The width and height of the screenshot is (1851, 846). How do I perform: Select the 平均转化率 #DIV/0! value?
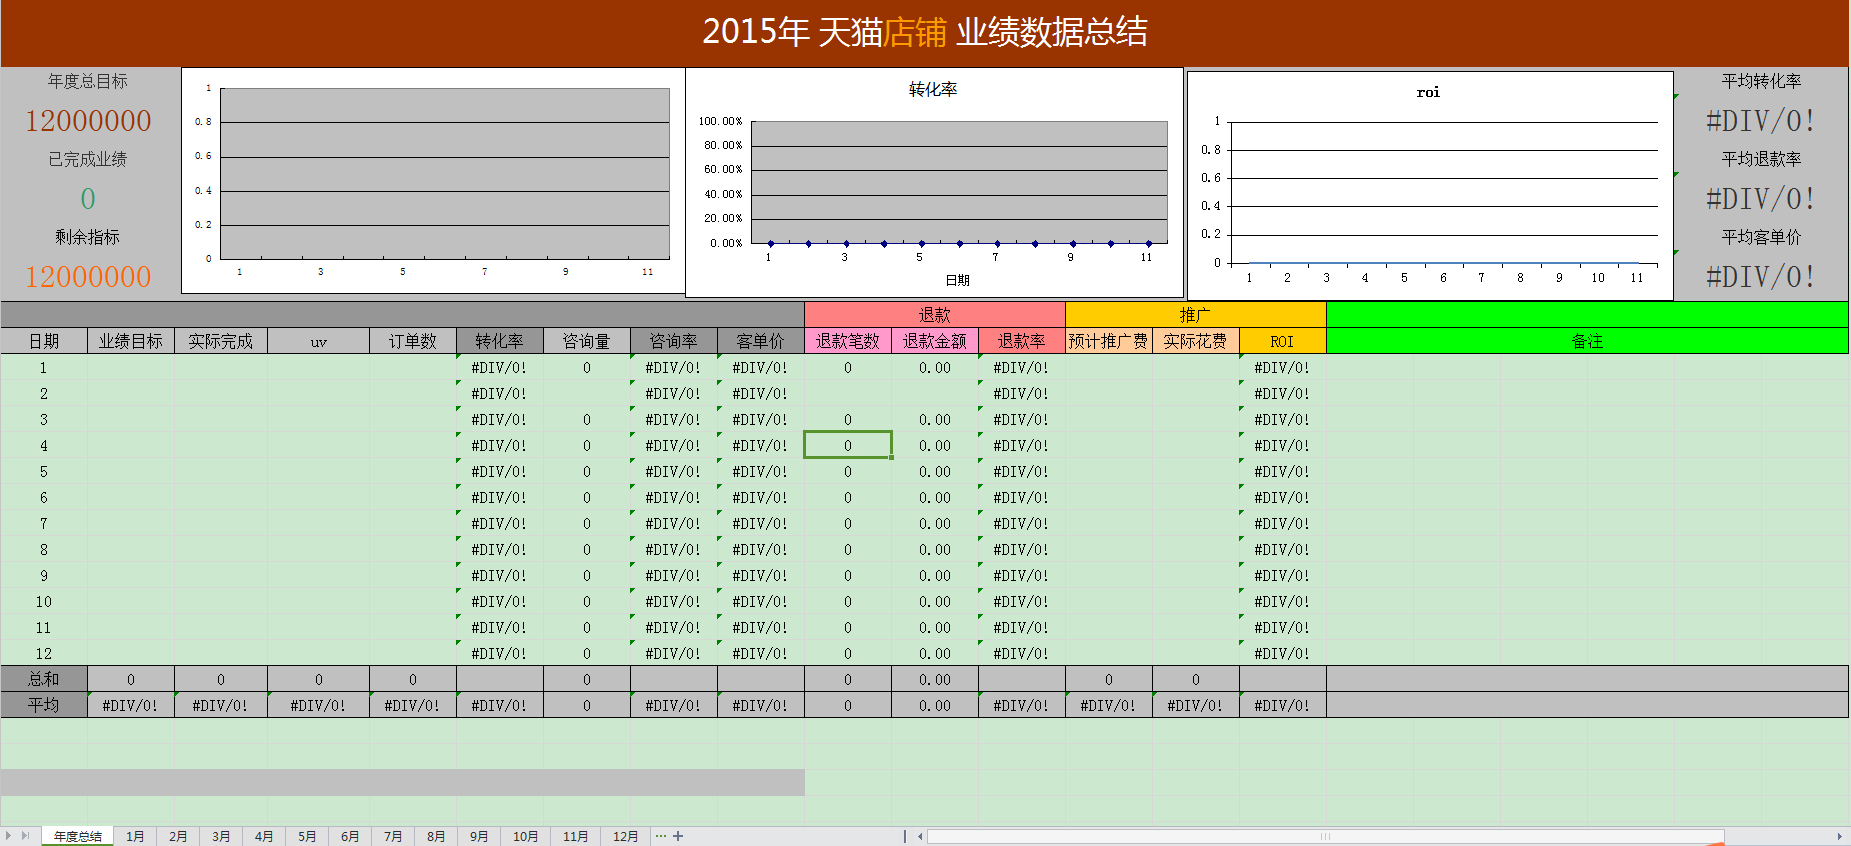1761,121
